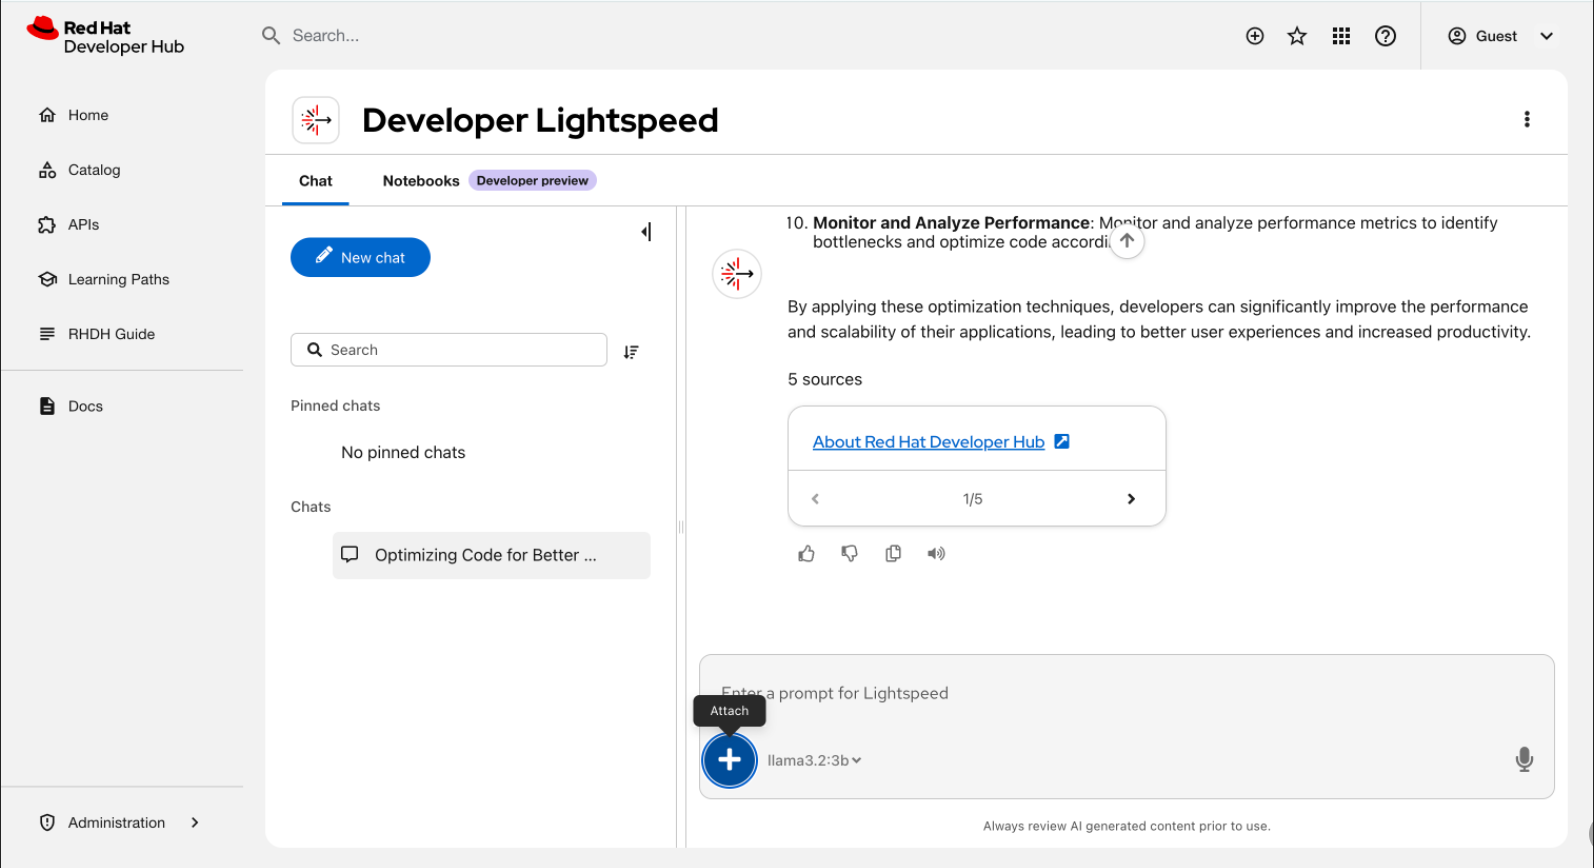Activate the microphone voice input

coord(1524,760)
